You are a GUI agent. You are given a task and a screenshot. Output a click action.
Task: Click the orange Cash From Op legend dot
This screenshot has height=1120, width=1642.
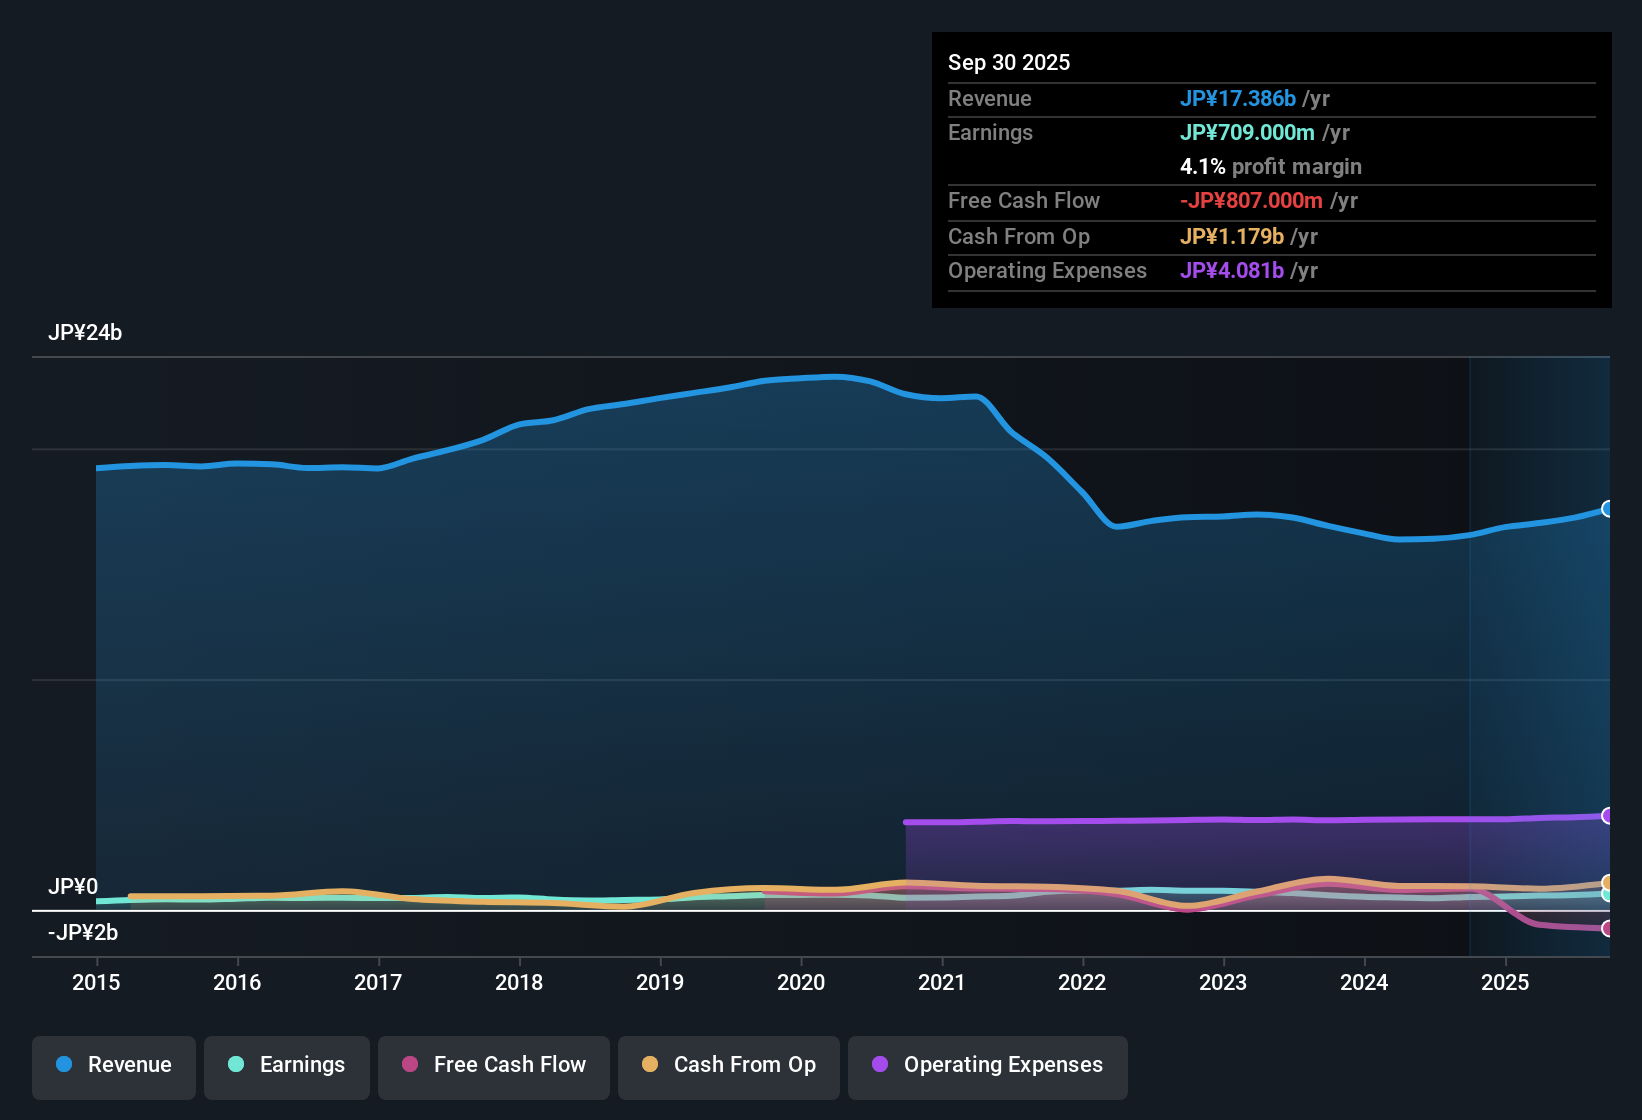point(649,1065)
